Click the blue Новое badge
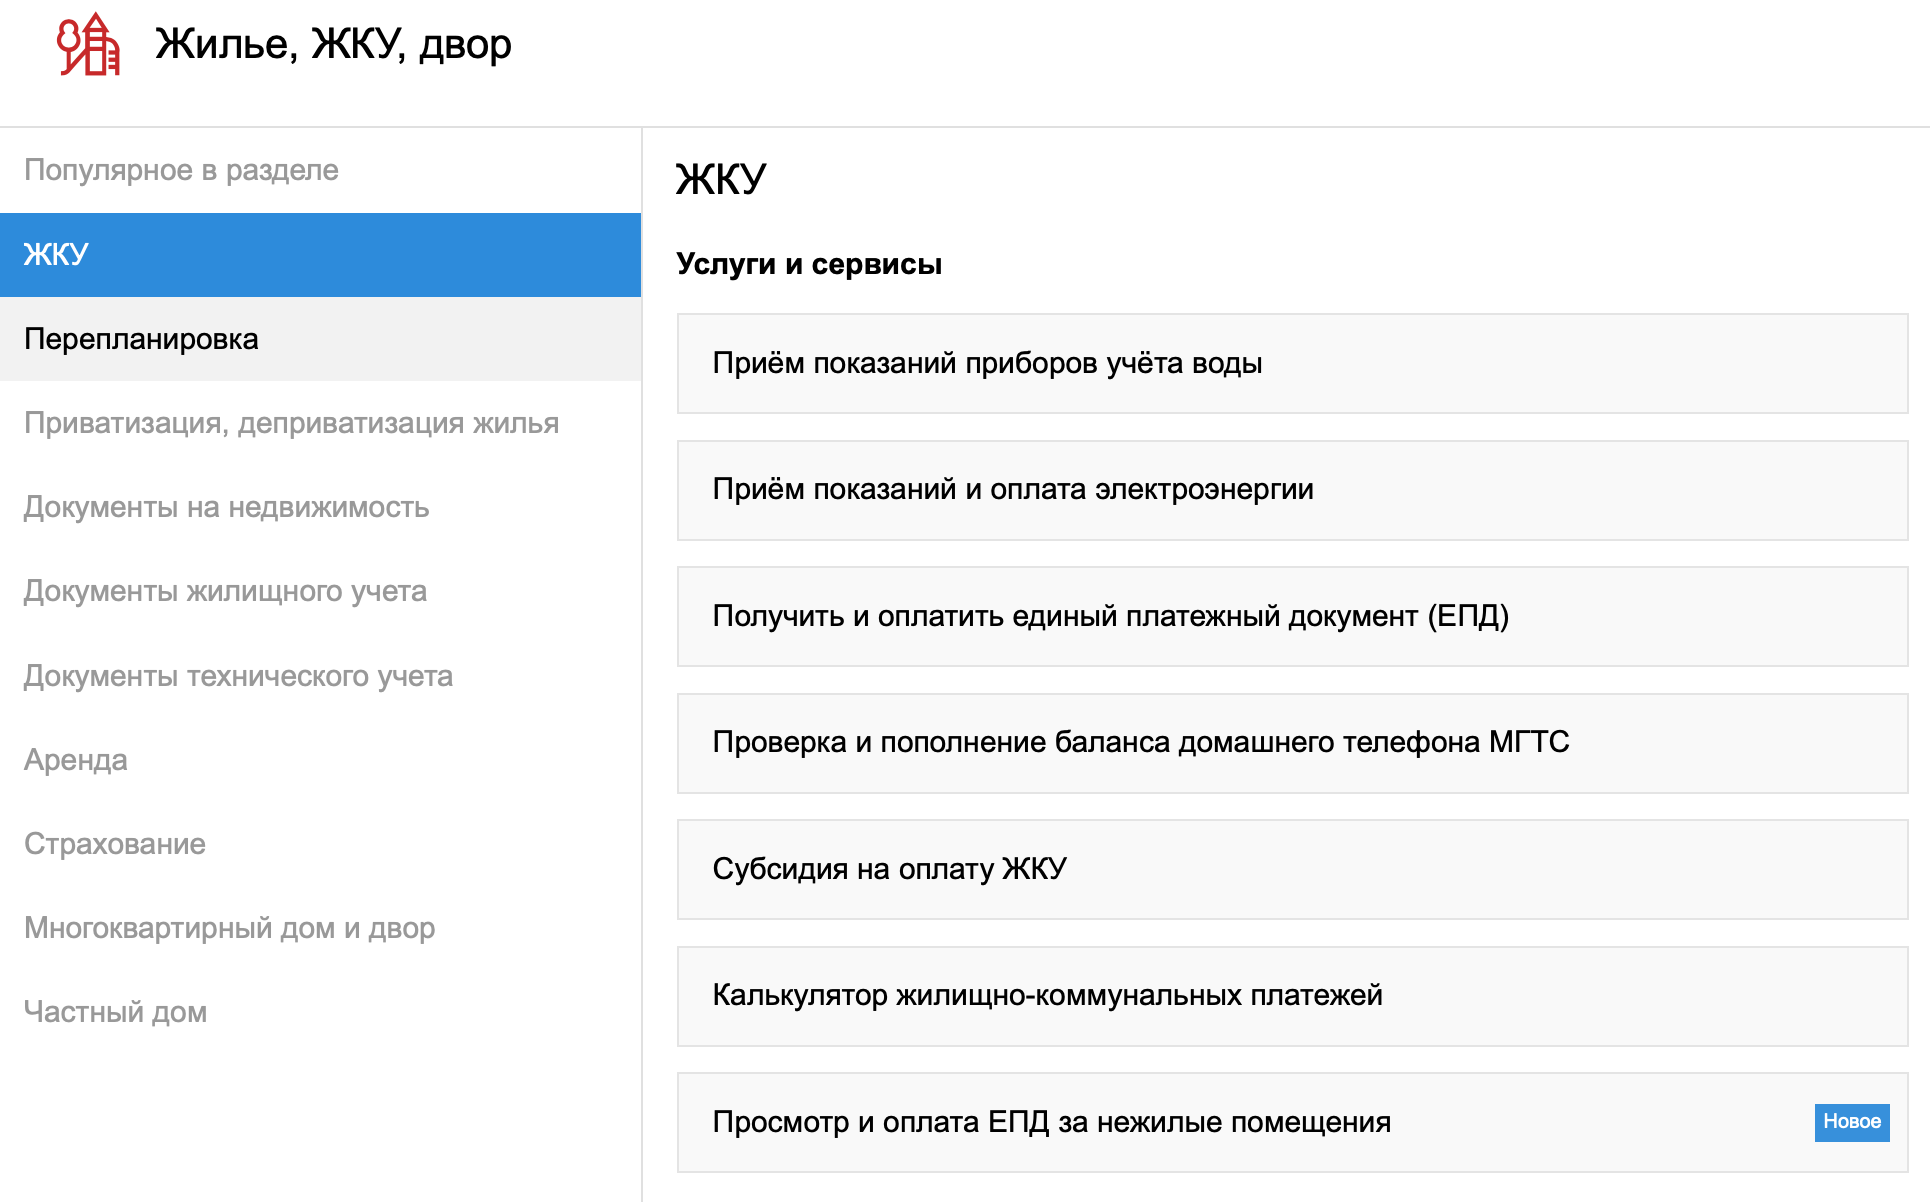Viewport: 1930px width, 1202px height. point(1852,1122)
